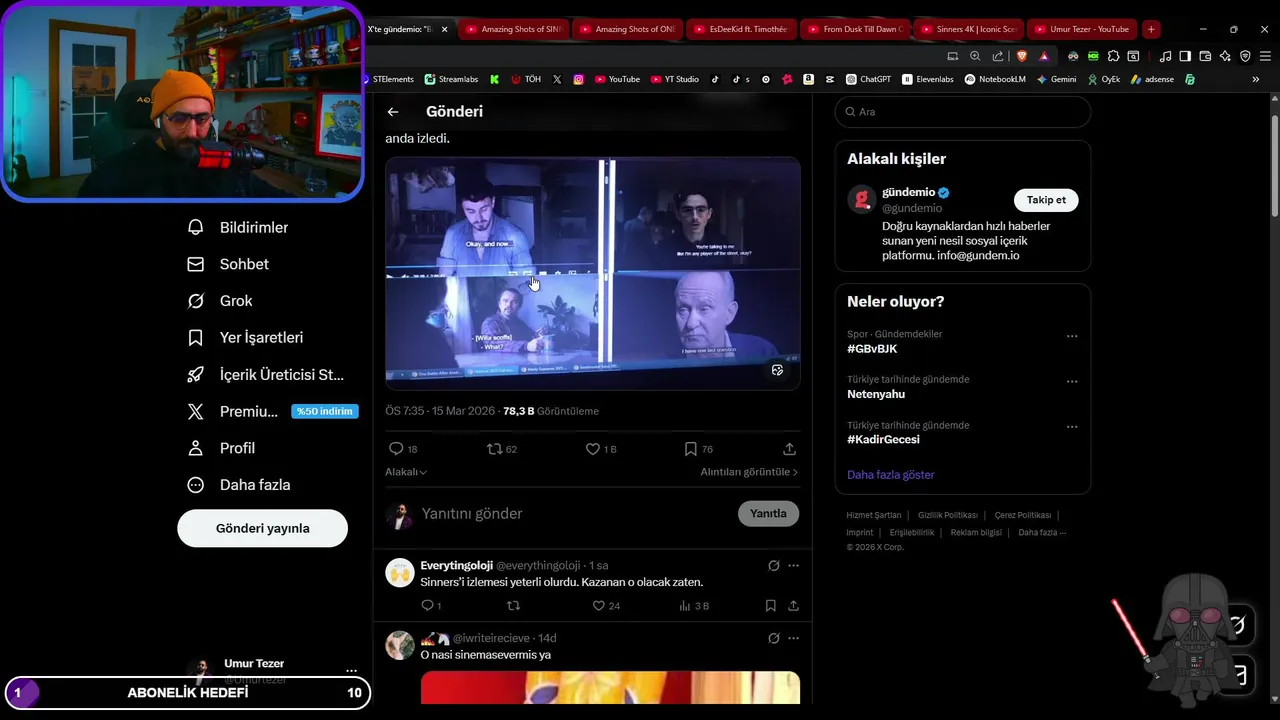Open #GBvBJK trending topic
1280x720 pixels.
(x=872, y=349)
